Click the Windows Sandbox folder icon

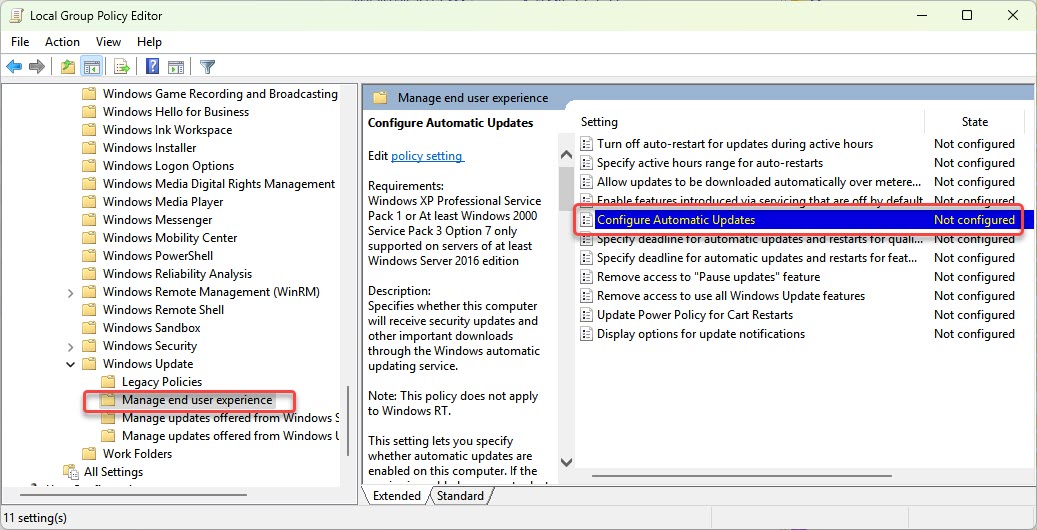pyautogui.click(x=89, y=328)
